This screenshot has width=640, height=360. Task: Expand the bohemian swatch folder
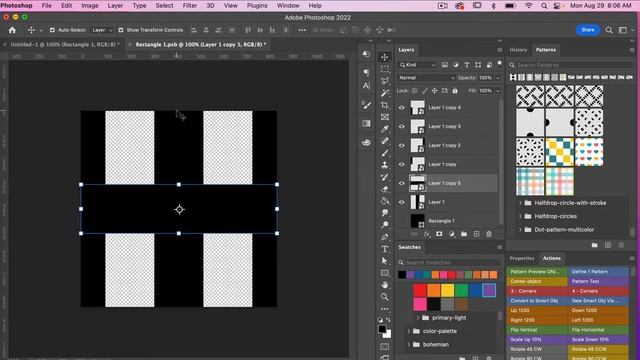point(409,344)
